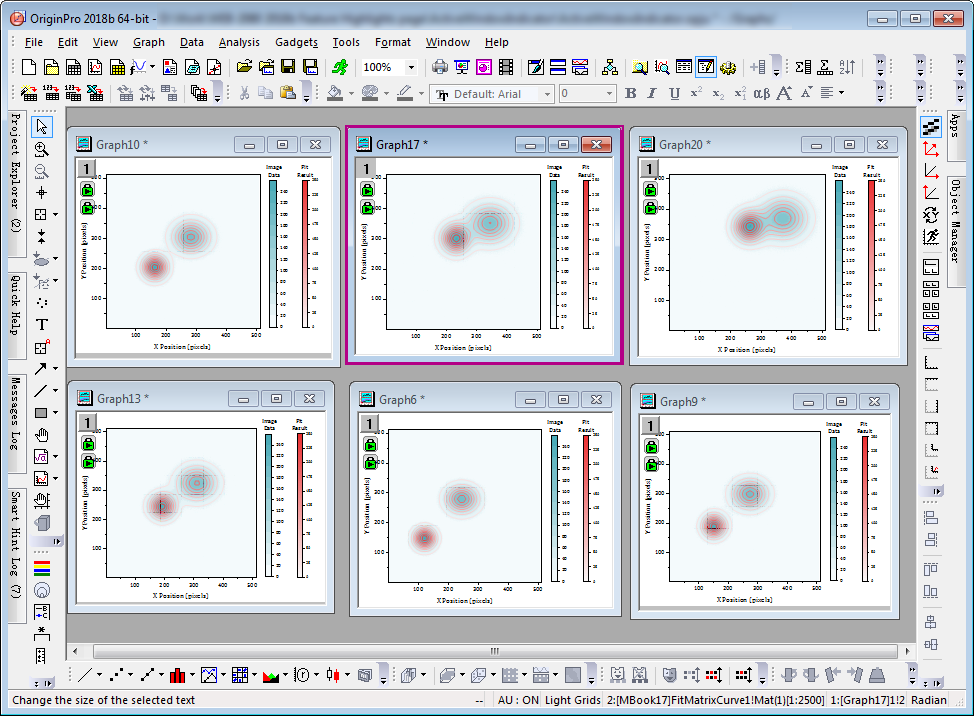This screenshot has width=974, height=716.
Task: Open the Gadgets menu
Action: [x=296, y=42]
